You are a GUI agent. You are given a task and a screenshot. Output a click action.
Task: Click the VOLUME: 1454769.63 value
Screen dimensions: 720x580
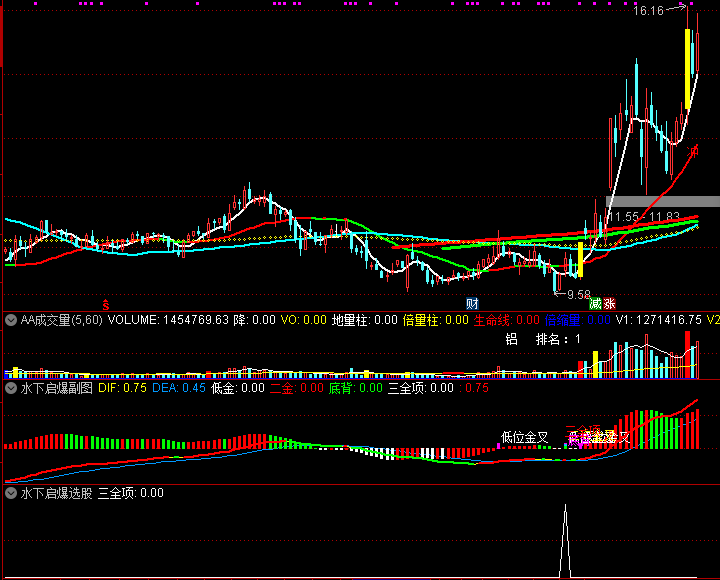coord(168,320)
